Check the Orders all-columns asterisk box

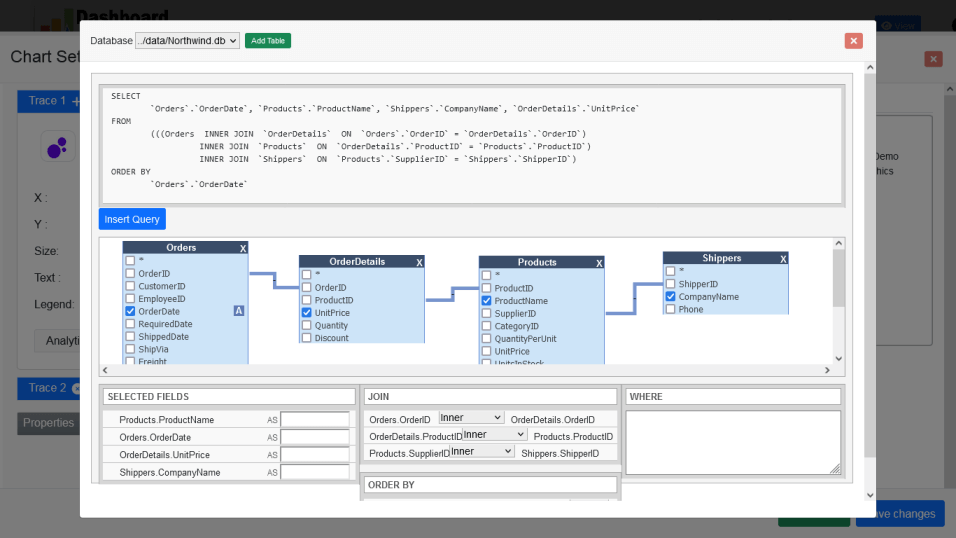click(130, 260)
